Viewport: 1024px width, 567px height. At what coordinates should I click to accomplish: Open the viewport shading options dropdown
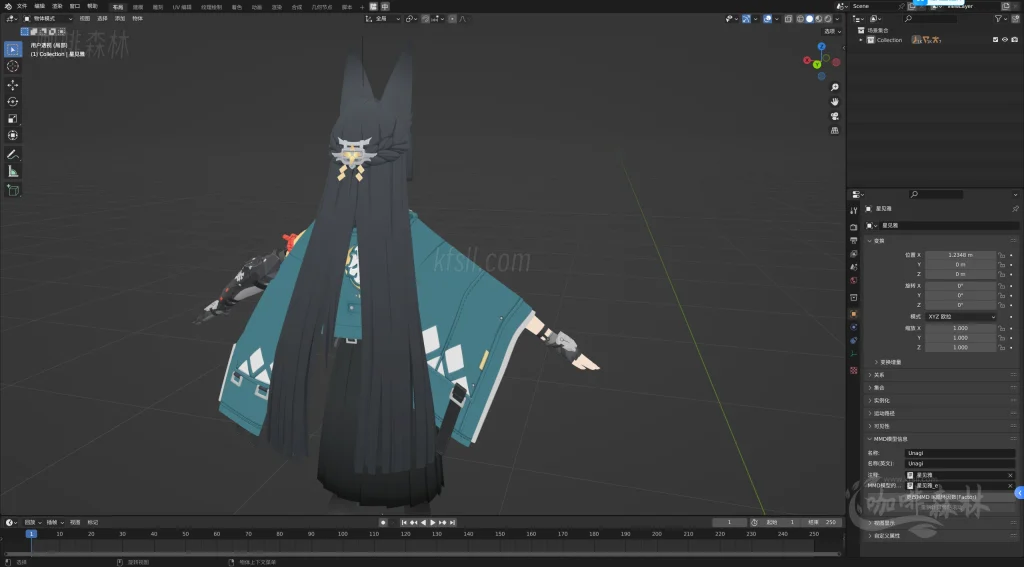click(837, 19)
